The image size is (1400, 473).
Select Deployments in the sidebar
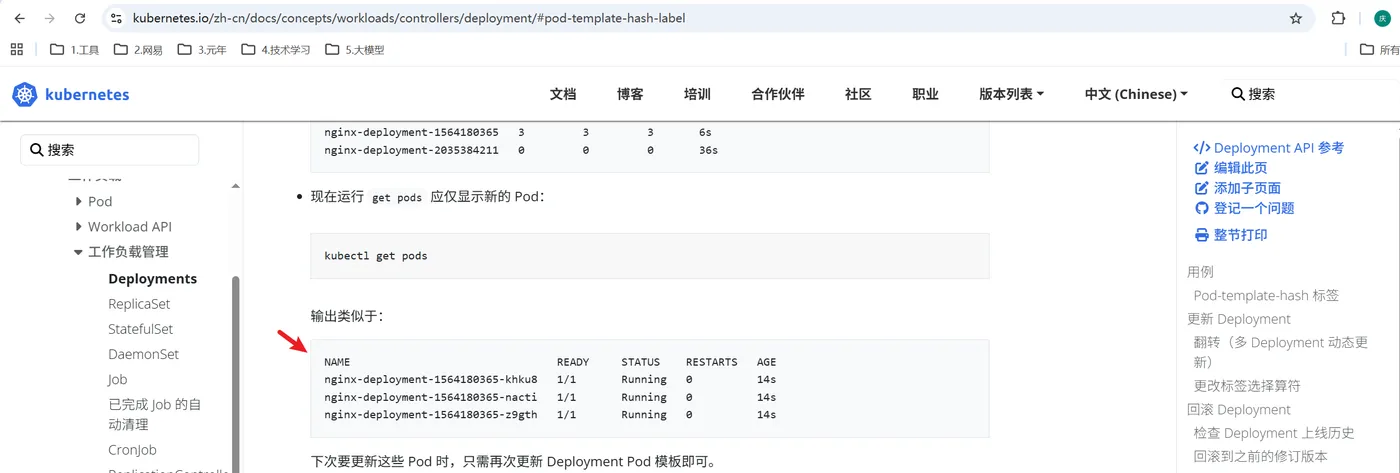tap(152, 279)
